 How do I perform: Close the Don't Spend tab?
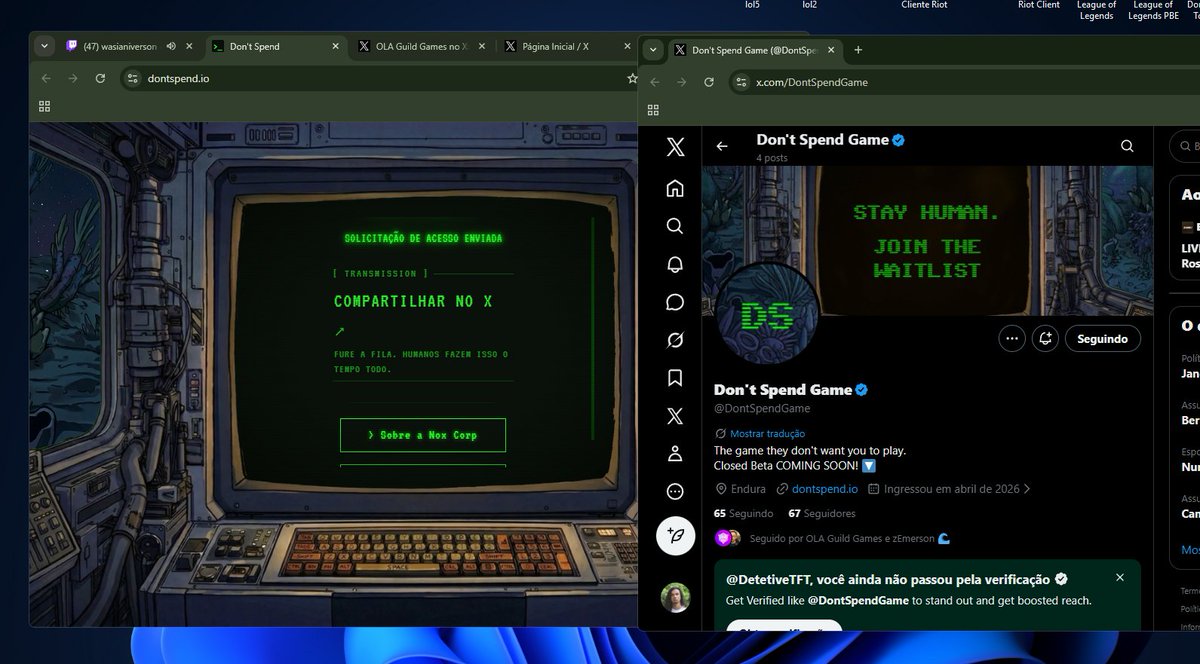(x=336, y=46)
